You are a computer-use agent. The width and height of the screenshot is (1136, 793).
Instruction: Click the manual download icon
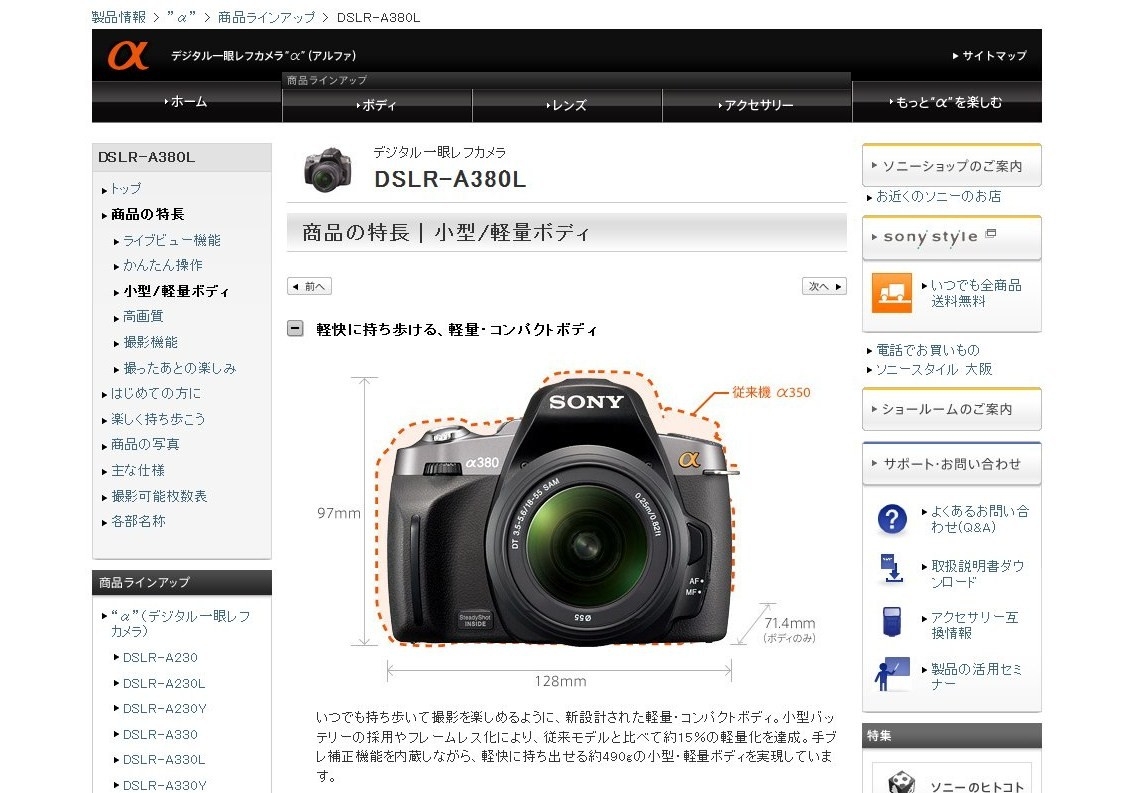[x=892, y=568]
